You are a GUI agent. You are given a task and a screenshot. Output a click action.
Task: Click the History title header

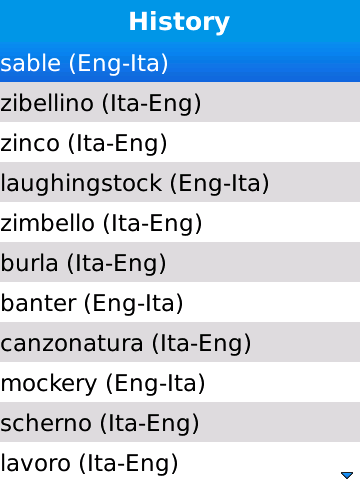tap(179, 22)
